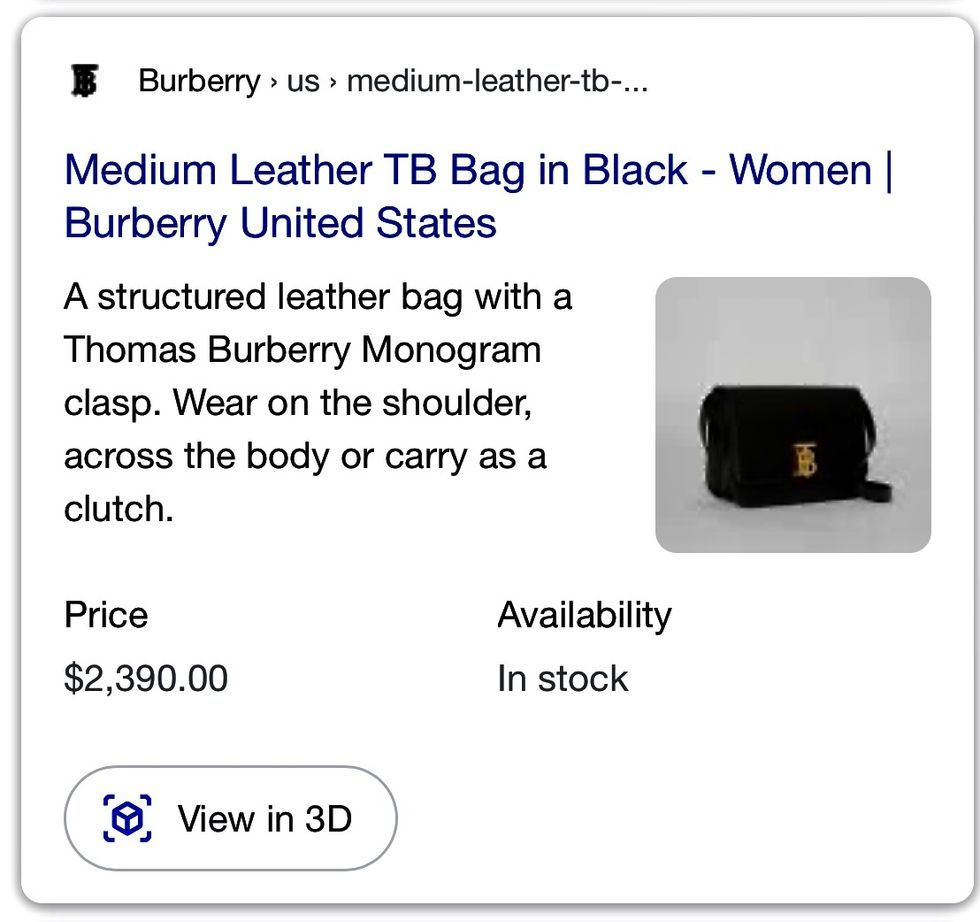Click the breadcrumb chevron after "us"

click(x=333, y=82)
